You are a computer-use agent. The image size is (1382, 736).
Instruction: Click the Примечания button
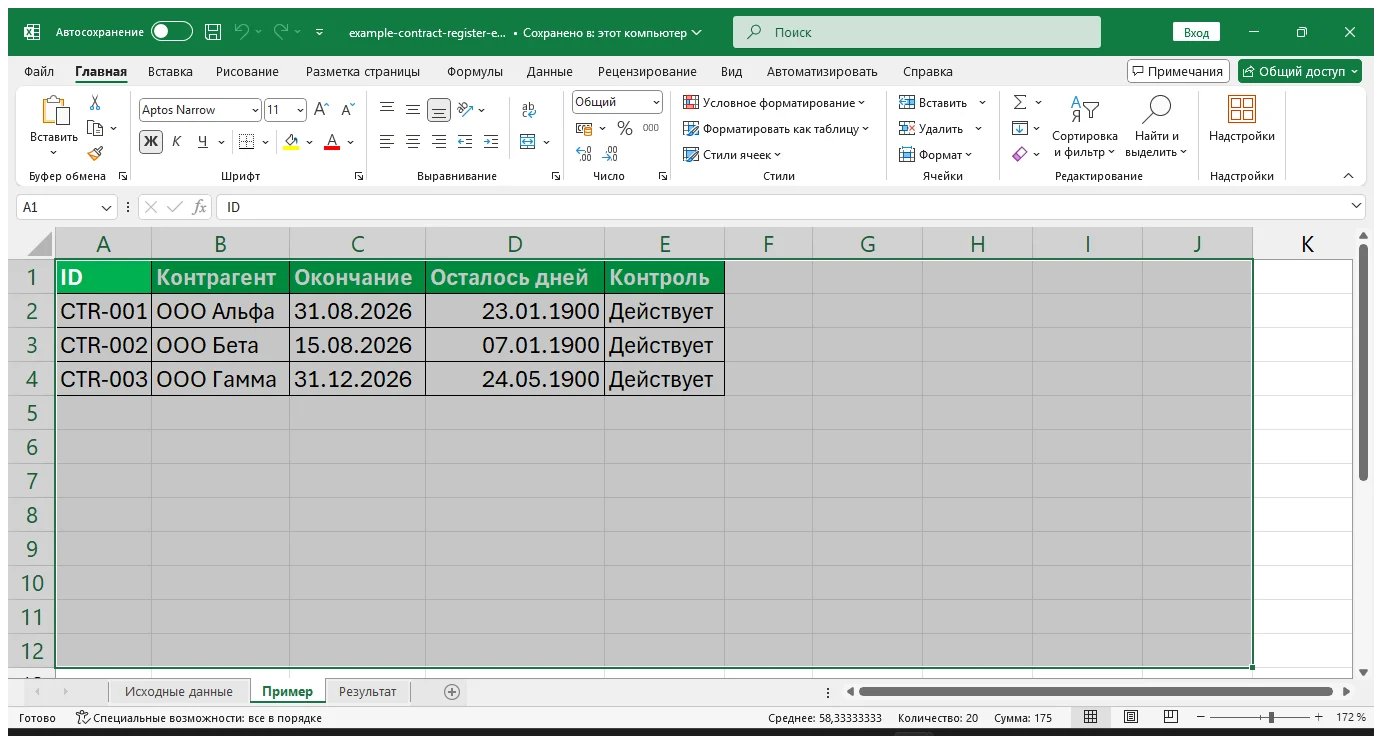[x=1178, y=71]
